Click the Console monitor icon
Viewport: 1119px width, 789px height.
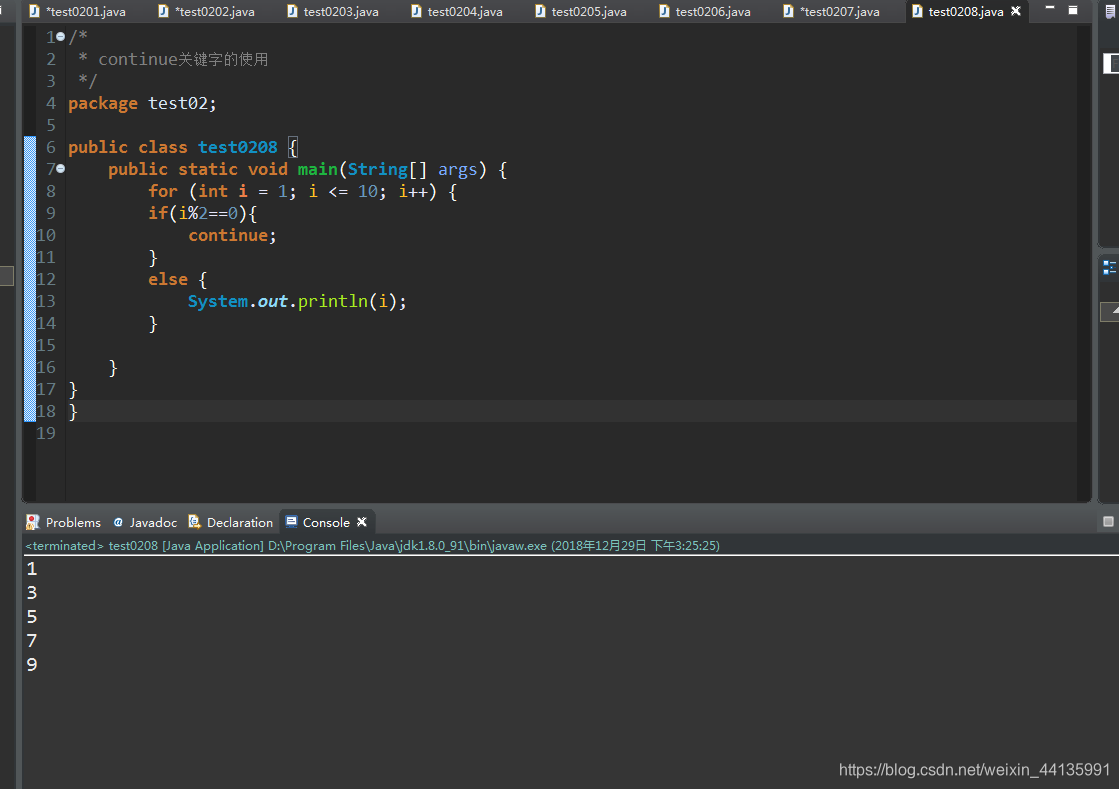(291, 521)
